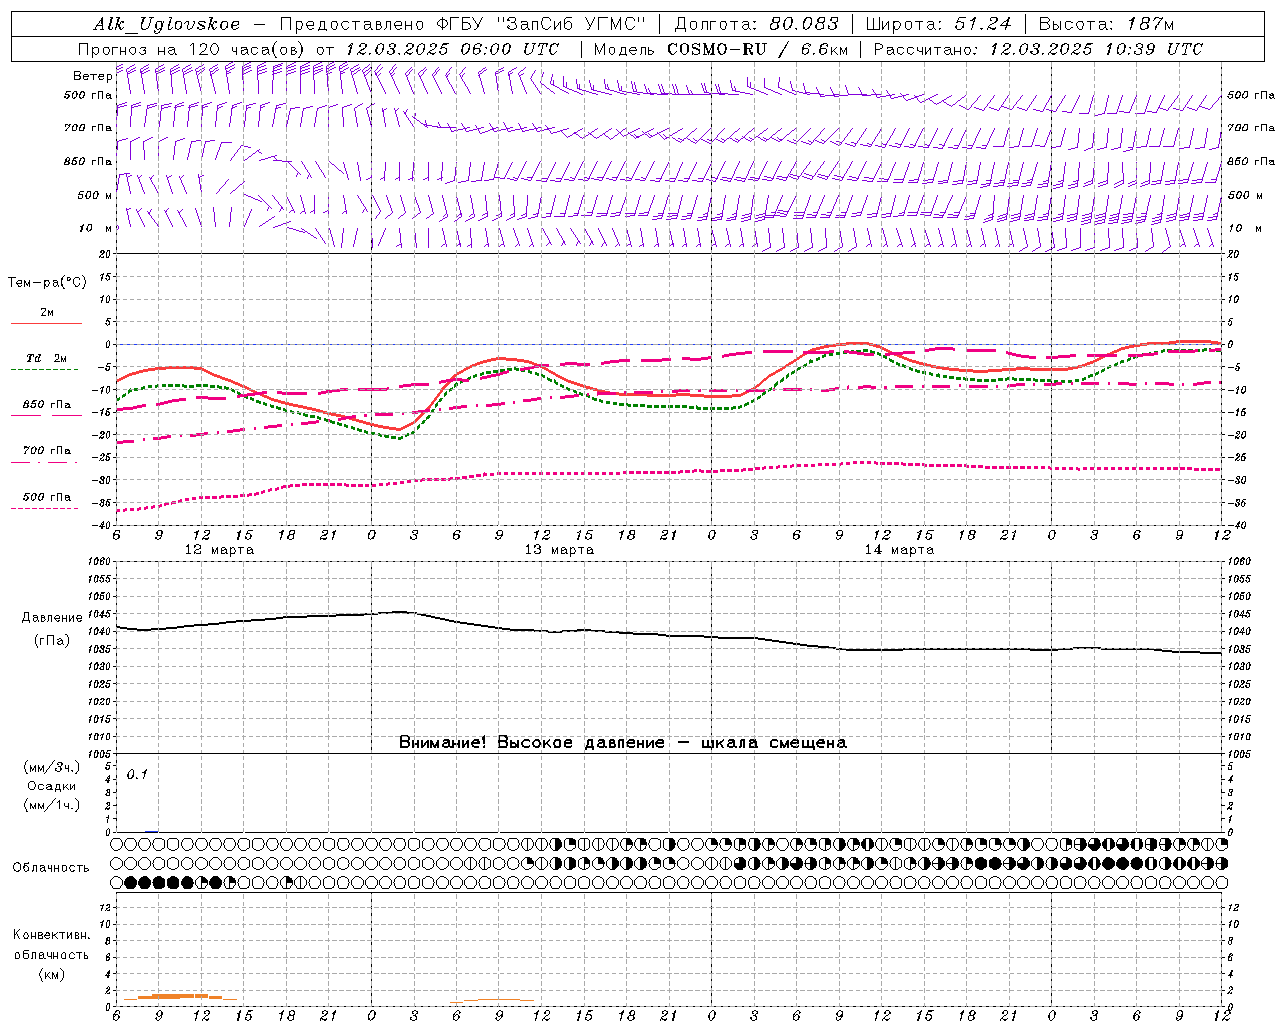Click the Давление panel label
This screenshot has width=1280, height=1024.
51,618
